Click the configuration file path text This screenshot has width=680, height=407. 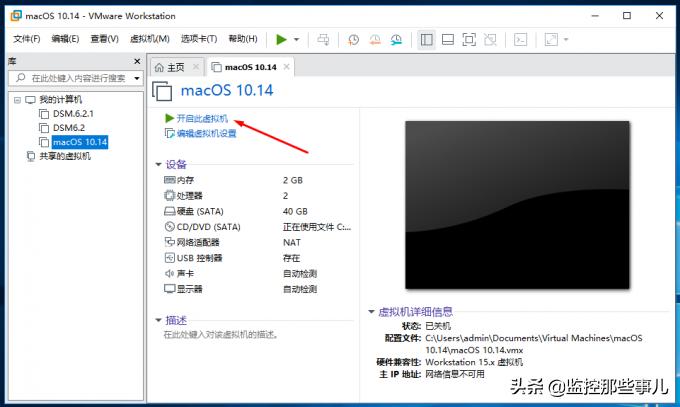click(534, 344)
